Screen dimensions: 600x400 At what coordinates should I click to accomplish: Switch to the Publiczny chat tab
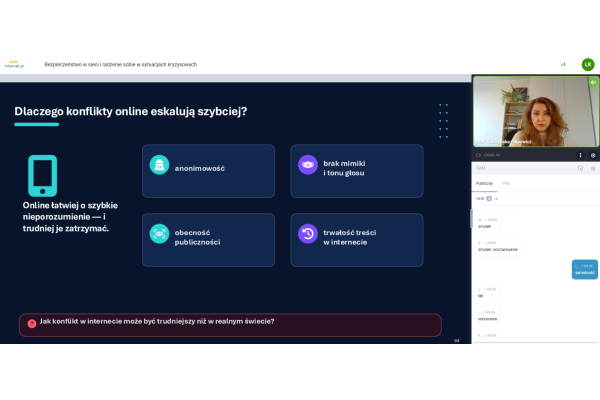(x=484, y=184)
